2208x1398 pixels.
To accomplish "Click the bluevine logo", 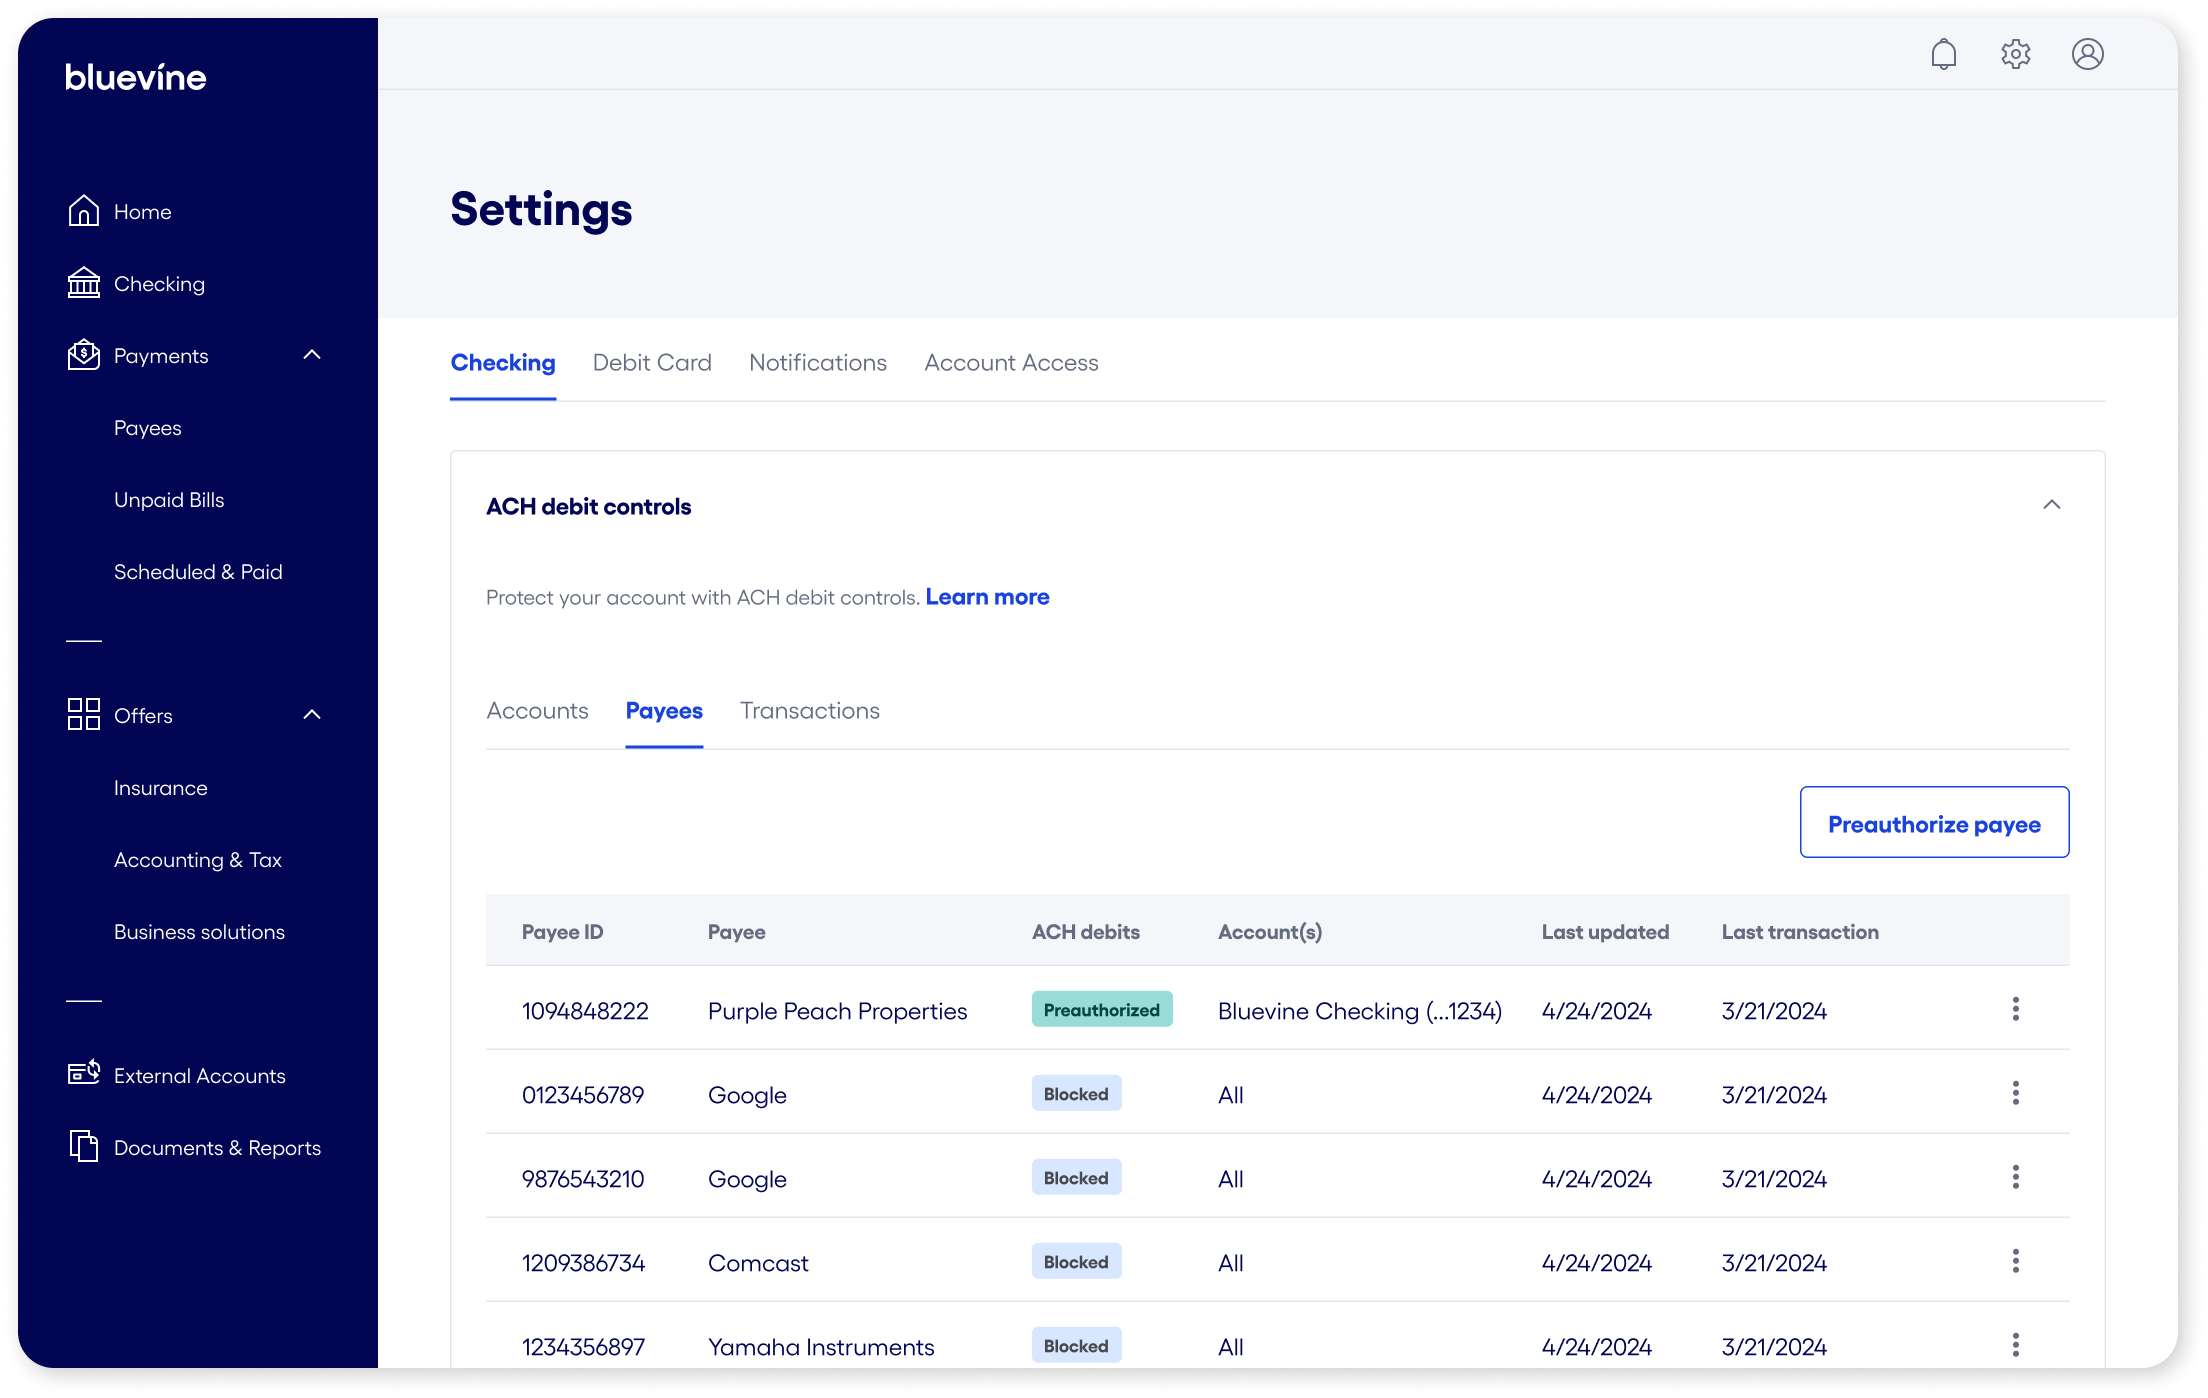I will 136,77.
